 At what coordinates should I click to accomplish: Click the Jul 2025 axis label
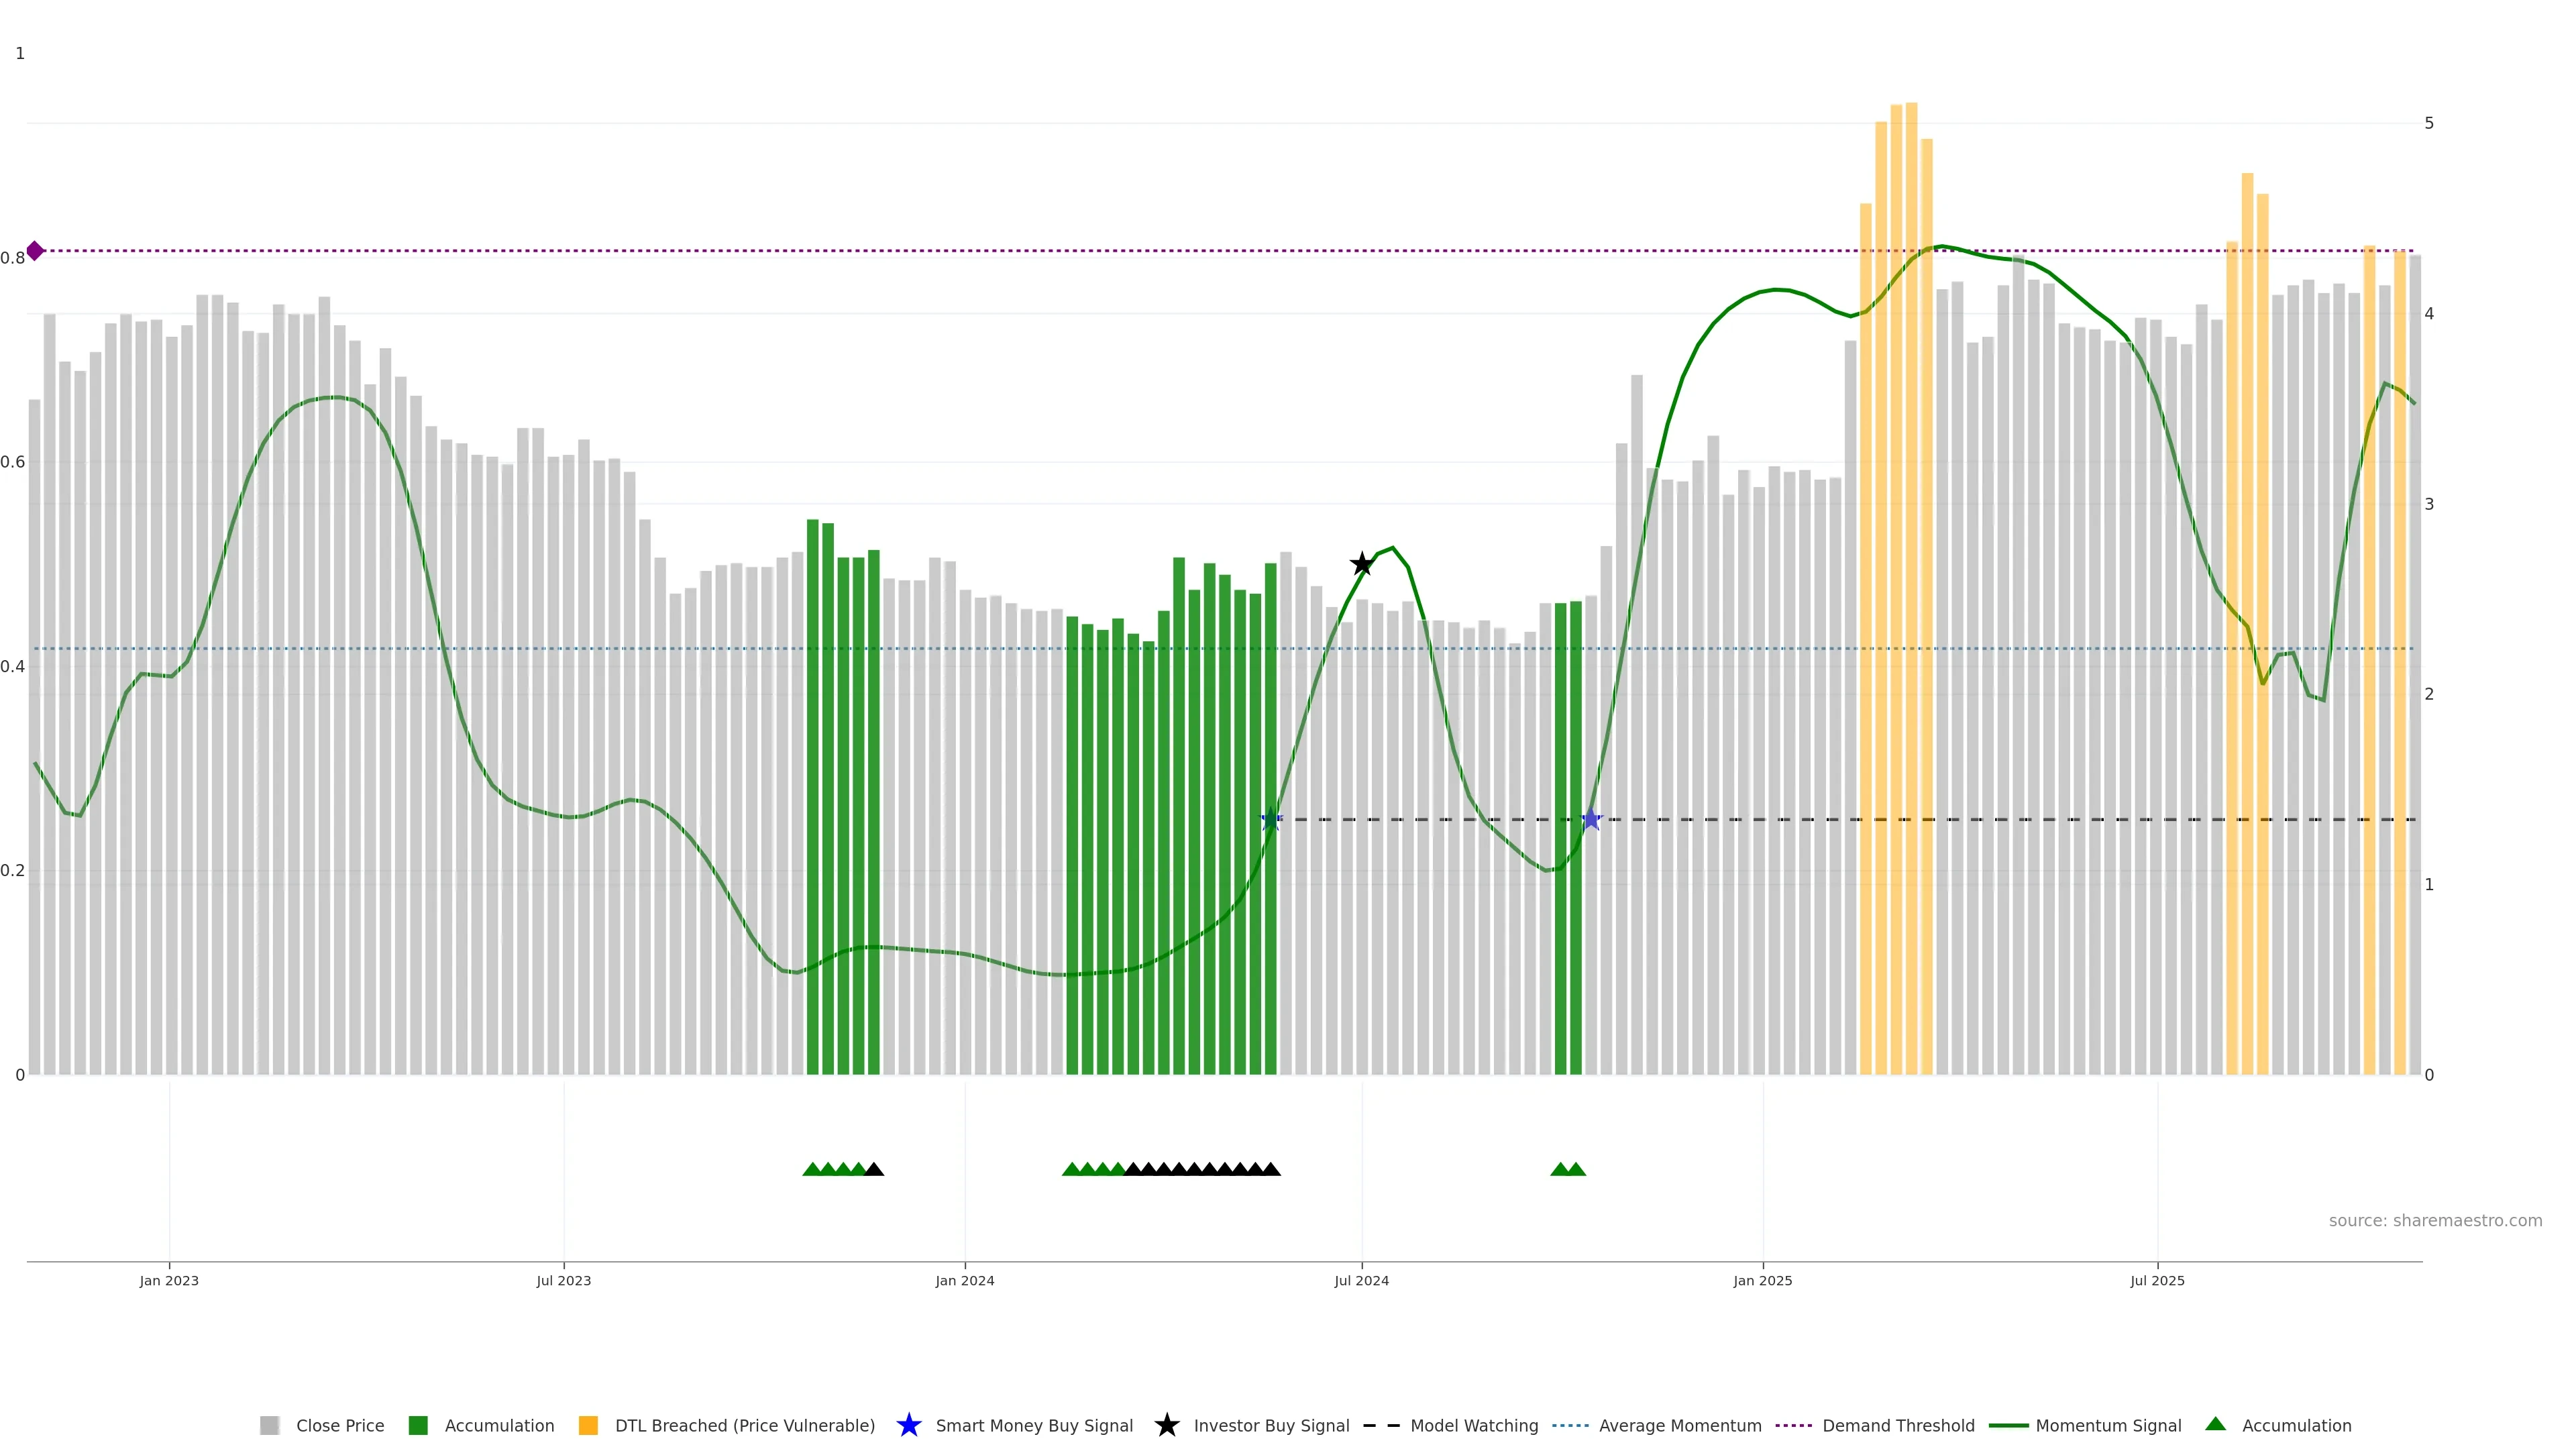tap(2157, 1281)
